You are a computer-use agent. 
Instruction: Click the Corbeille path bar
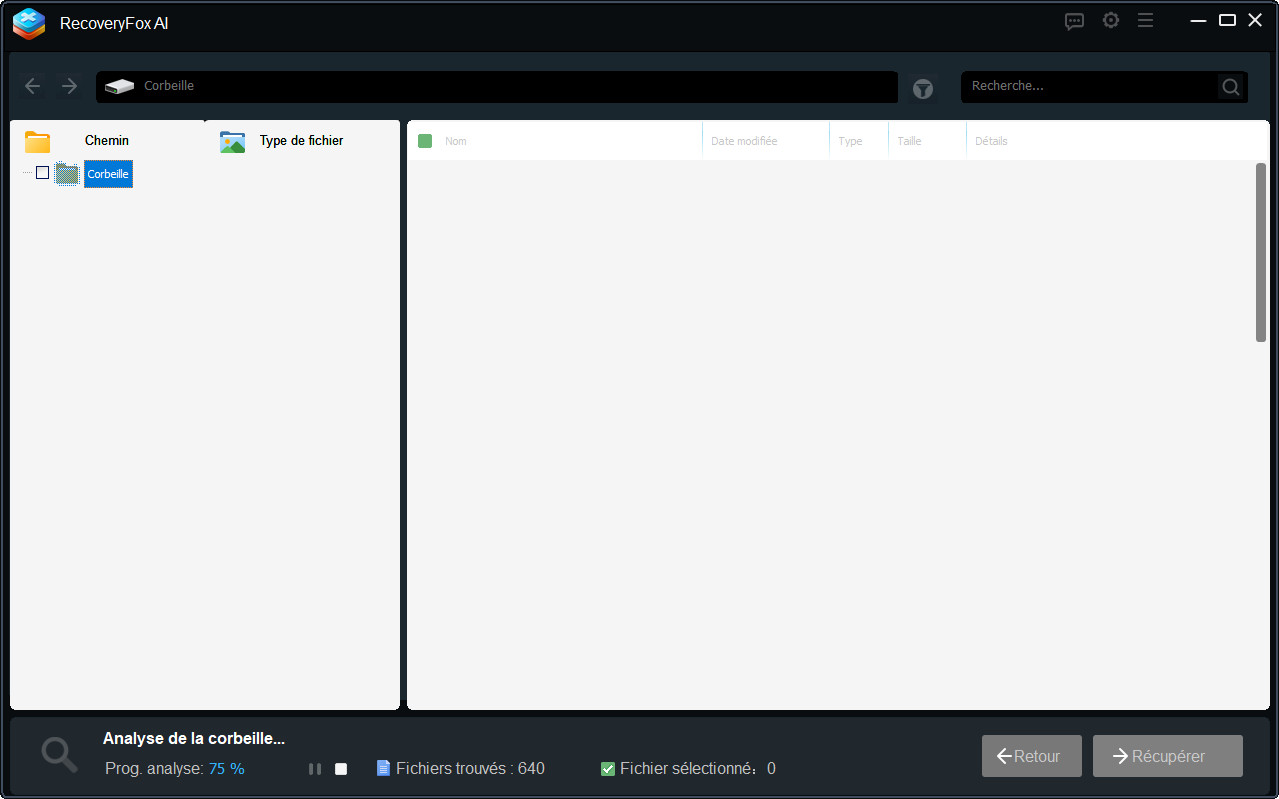click(497, 87)
